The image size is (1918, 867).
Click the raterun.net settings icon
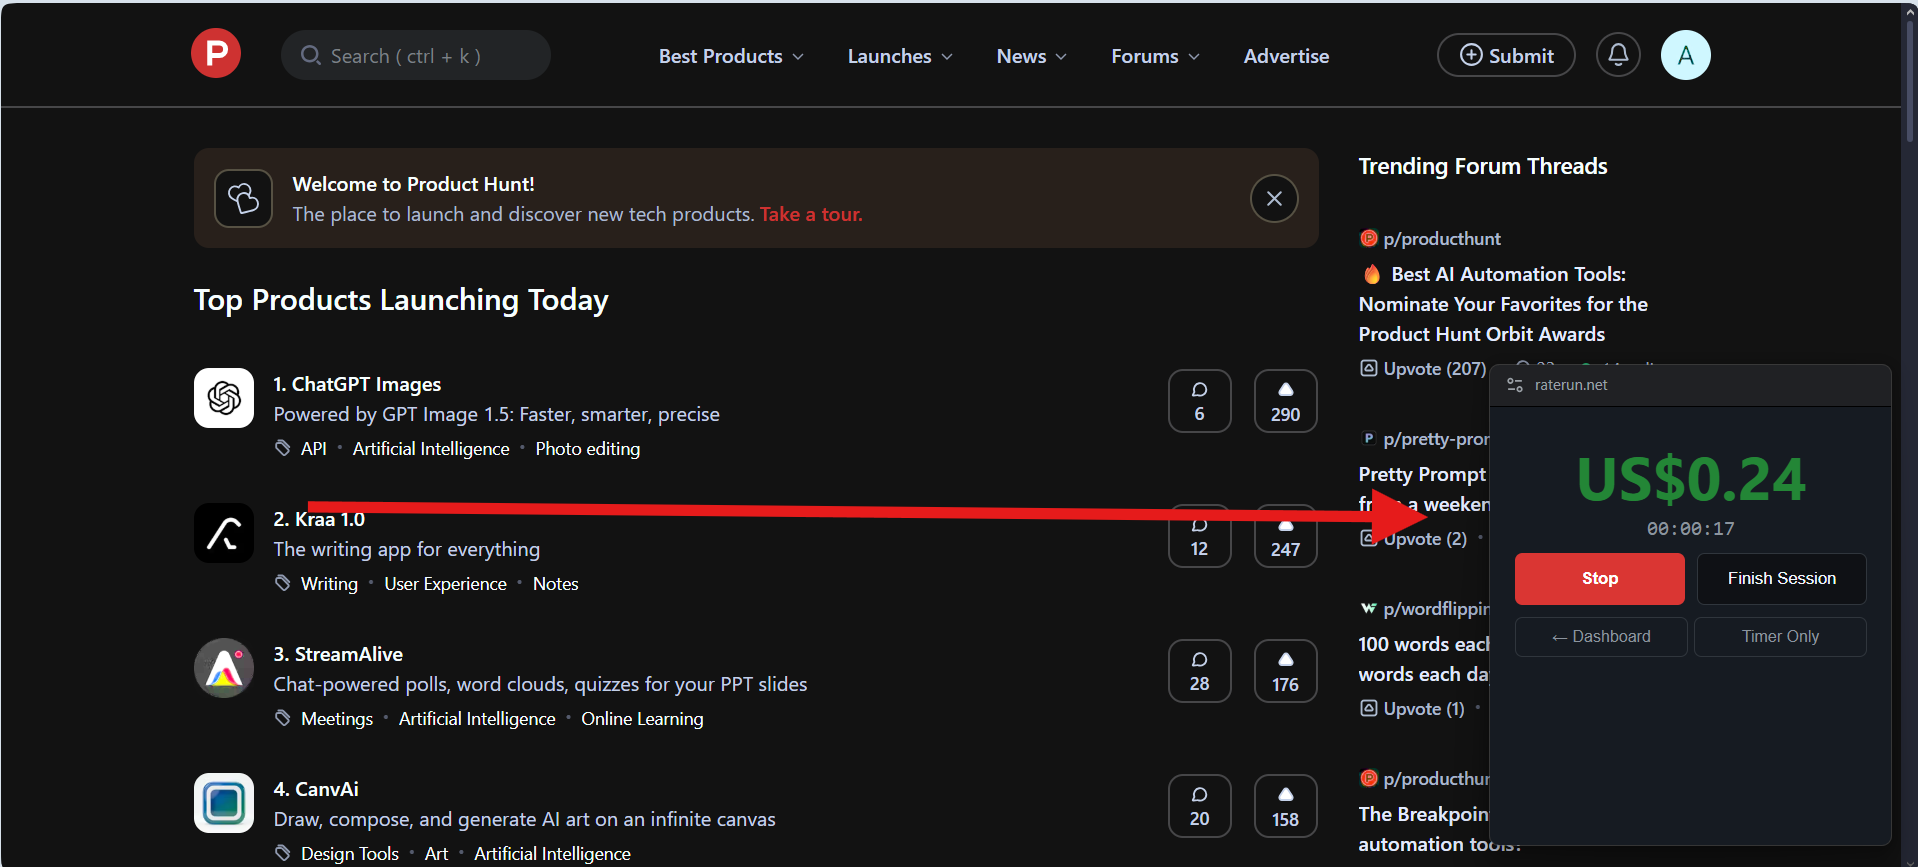click(x=1515, y=385)
